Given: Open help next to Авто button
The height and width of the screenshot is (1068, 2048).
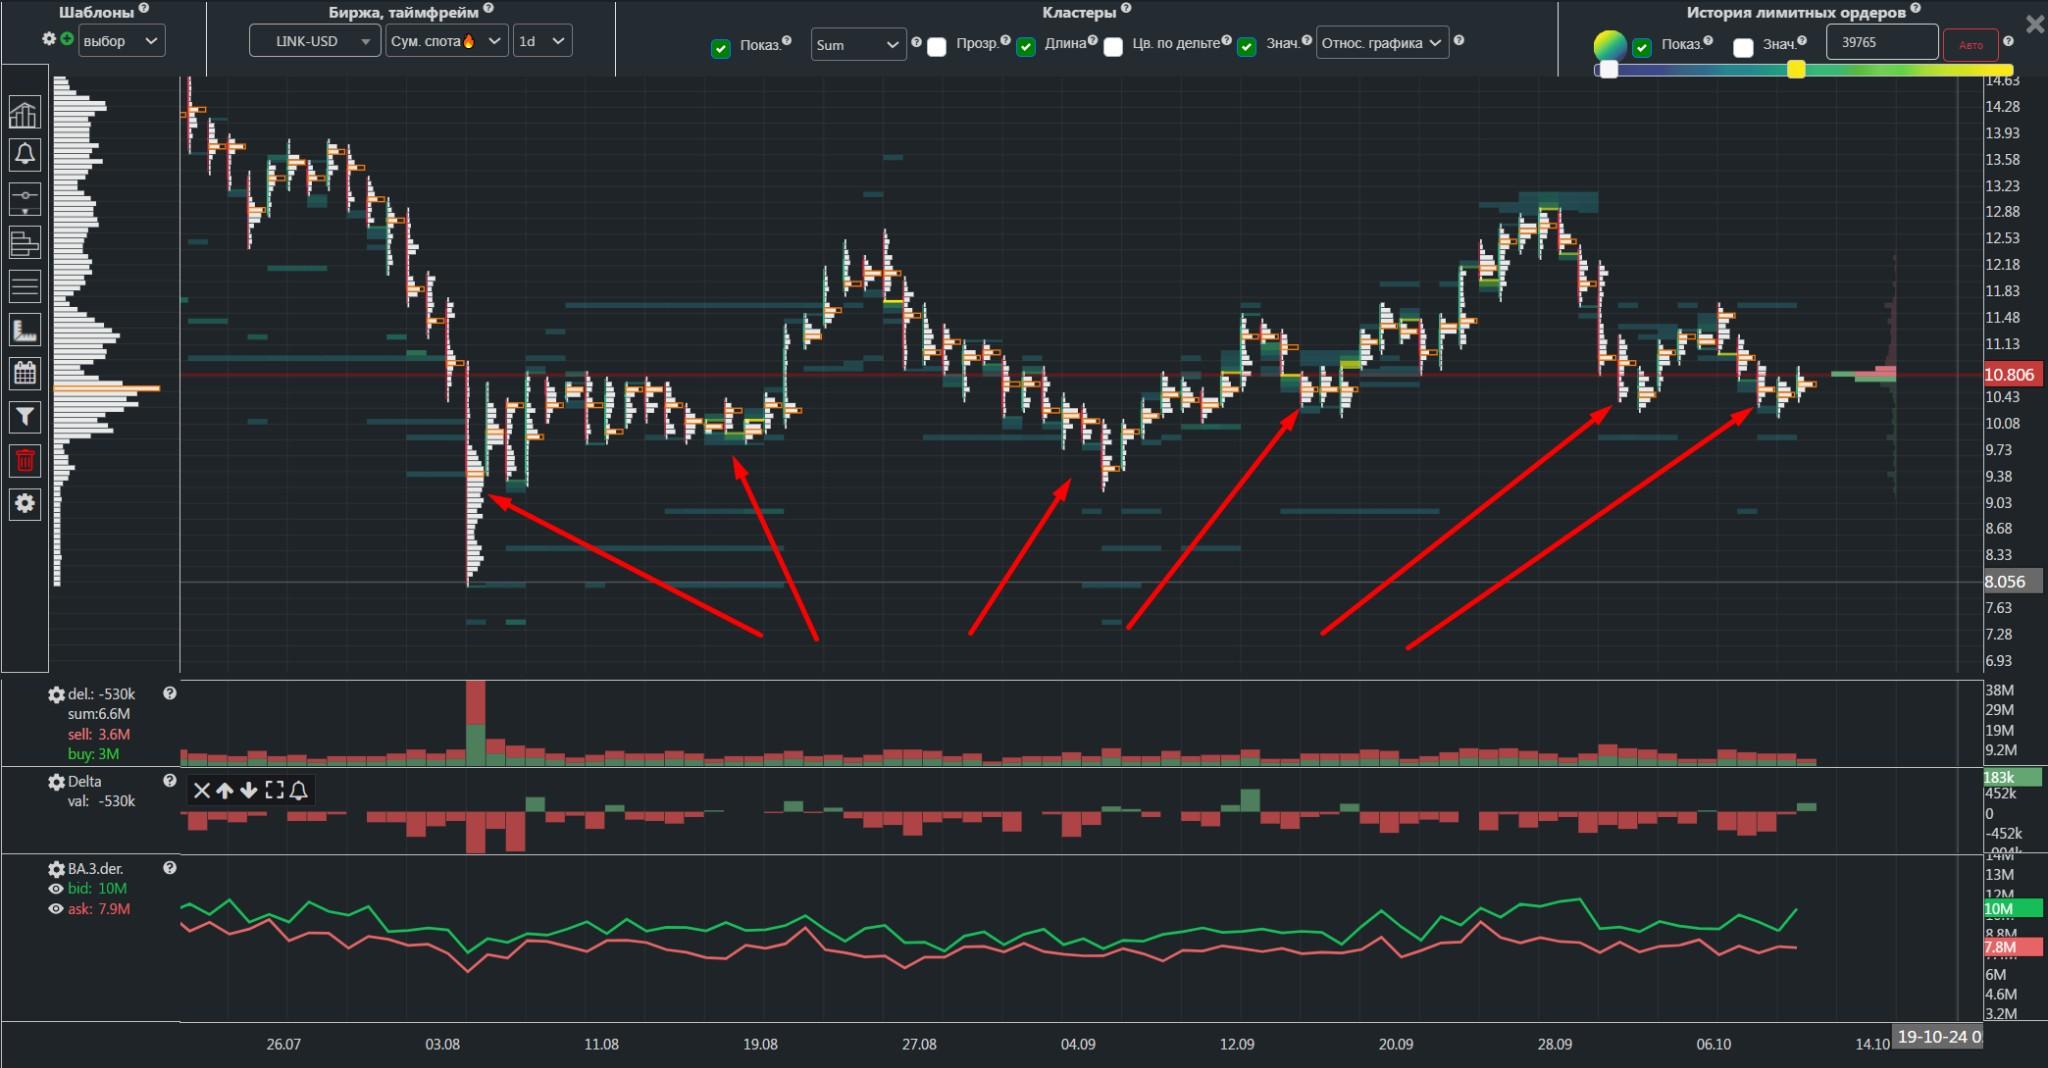Looking at the screenshot, I should coord(2009,42).
